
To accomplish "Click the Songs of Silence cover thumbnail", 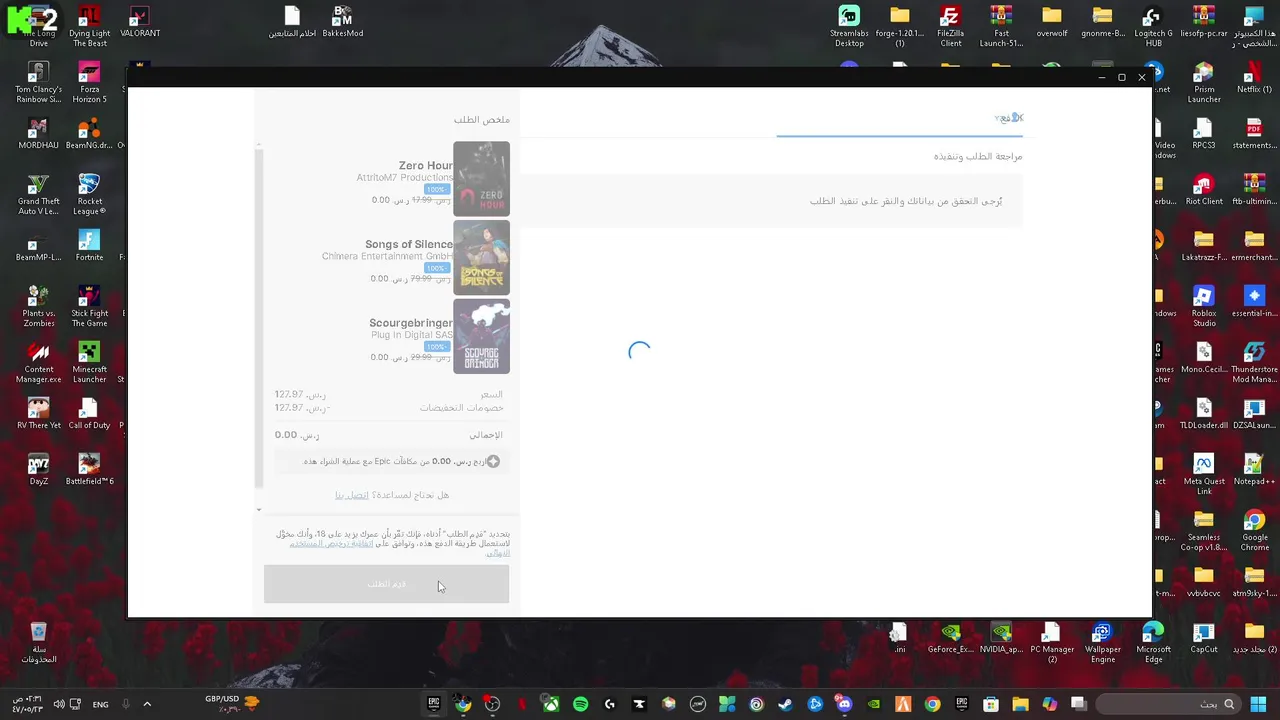I will coord(481,258).
